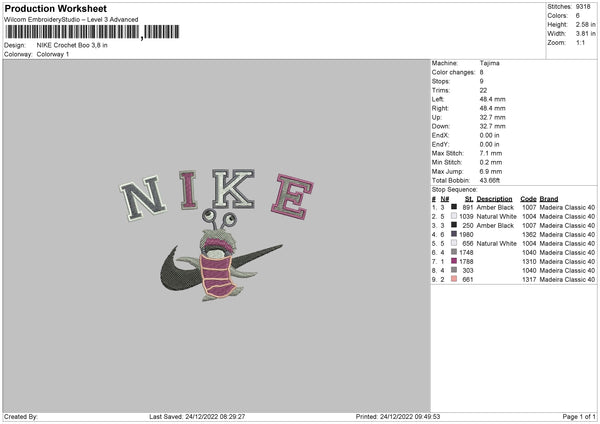Click the black swatch in stop row 3

[x=454, y=225]
